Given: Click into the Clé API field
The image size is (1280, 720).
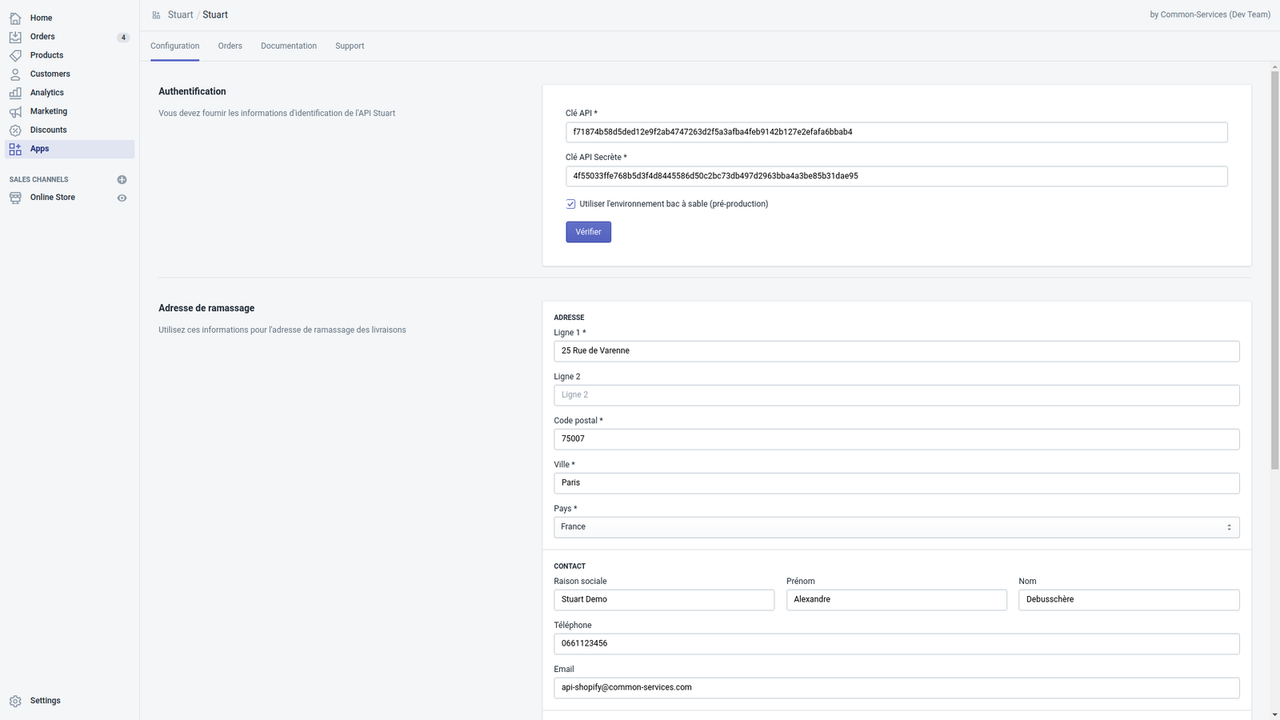Looking at the screenshot, I should tap(896, 132).
